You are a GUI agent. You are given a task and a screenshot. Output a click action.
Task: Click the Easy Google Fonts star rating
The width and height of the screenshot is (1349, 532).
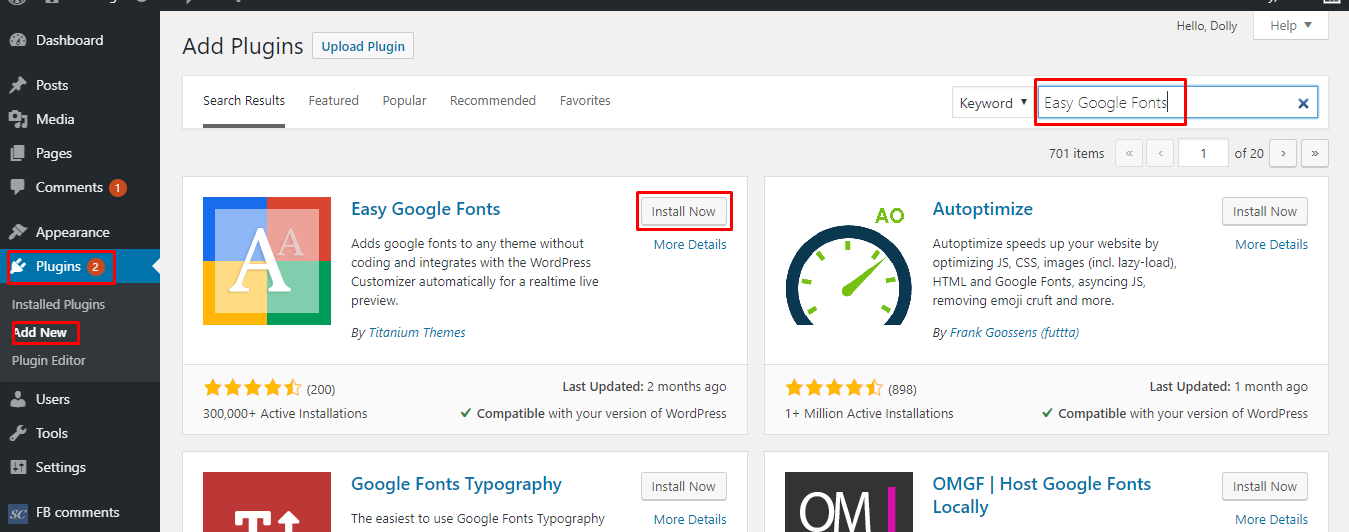tap(252, 388)
